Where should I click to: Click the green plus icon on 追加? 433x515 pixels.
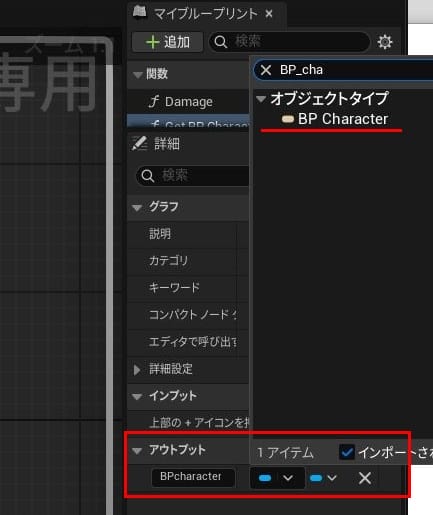pyautogui.click(x=152, y=42)
